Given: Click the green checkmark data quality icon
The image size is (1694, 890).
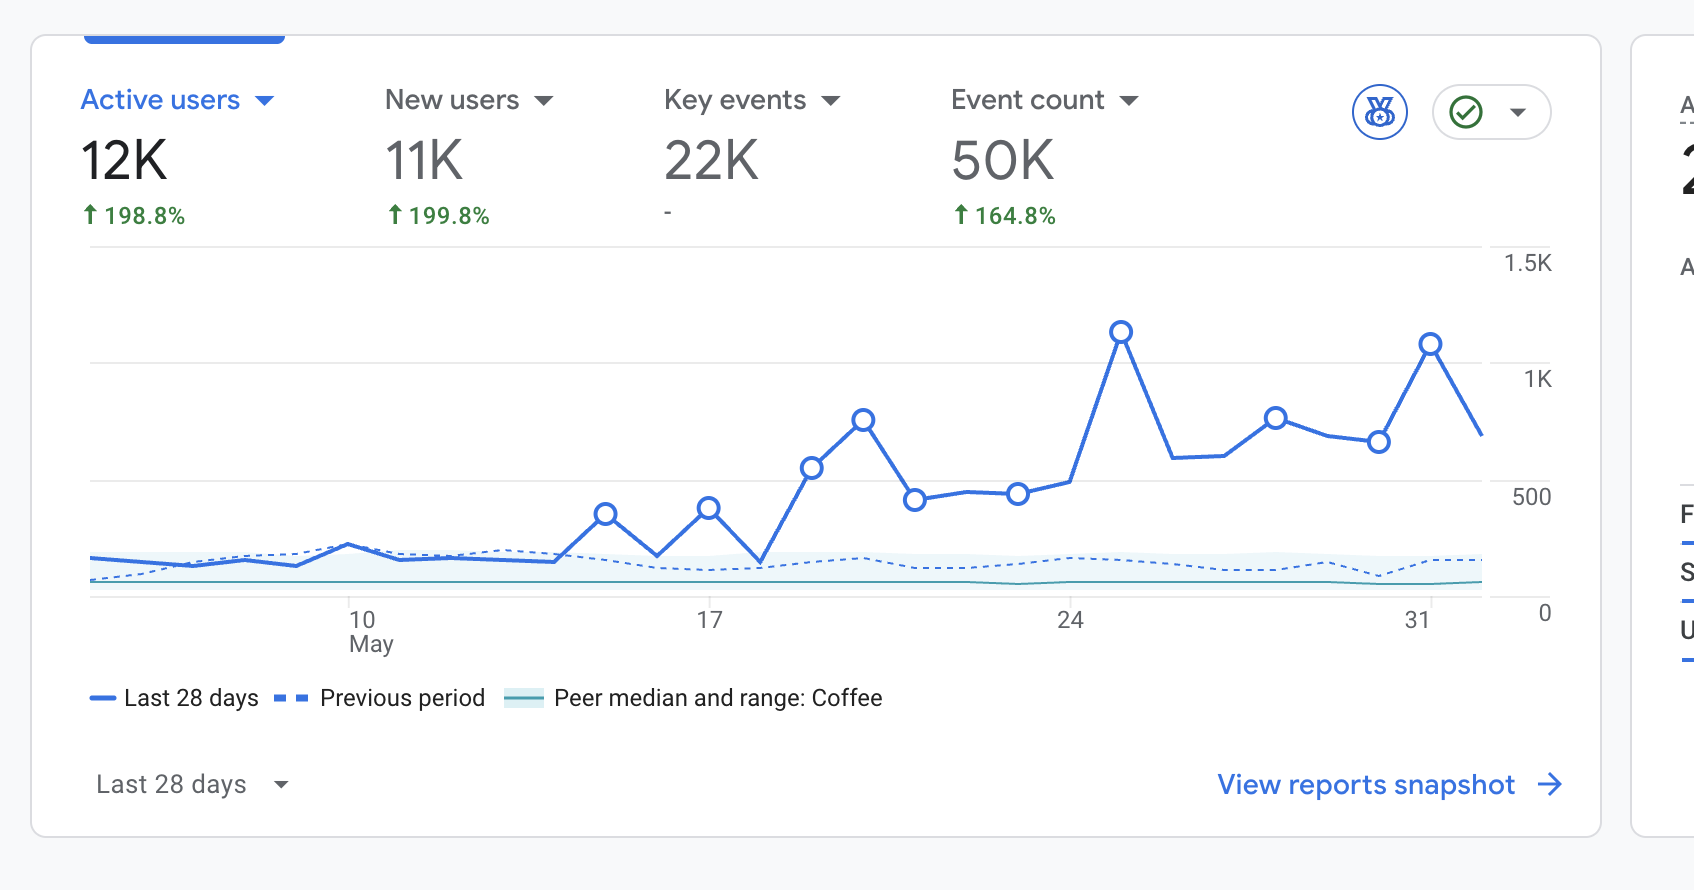Looking at the screenshot, I should tap(1466, 112).
